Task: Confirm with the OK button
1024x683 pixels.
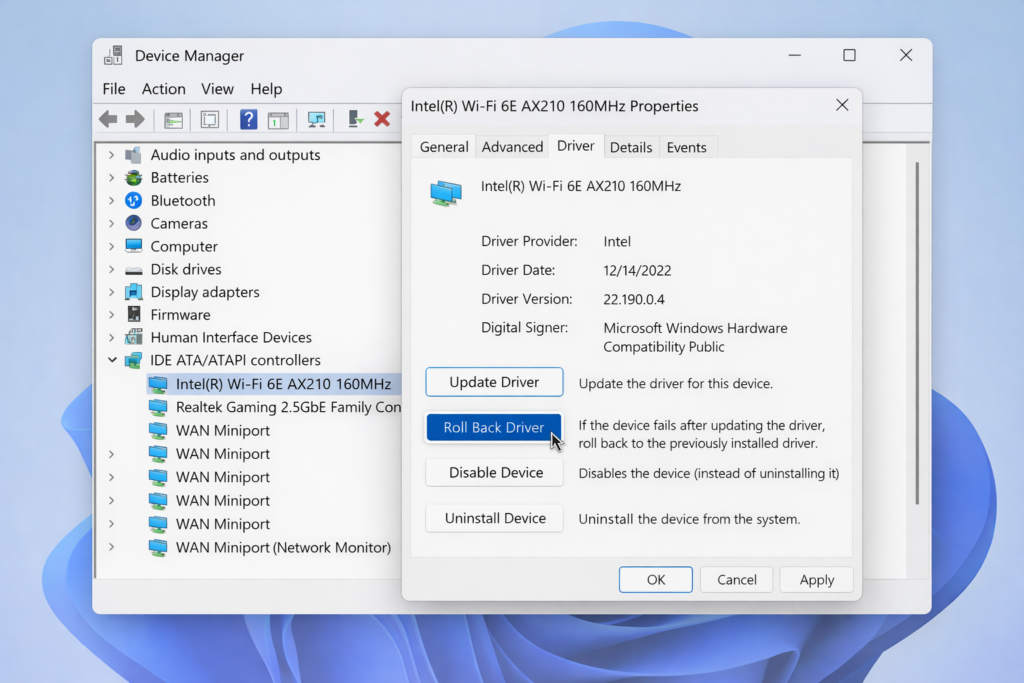Action: click(656, 580)
